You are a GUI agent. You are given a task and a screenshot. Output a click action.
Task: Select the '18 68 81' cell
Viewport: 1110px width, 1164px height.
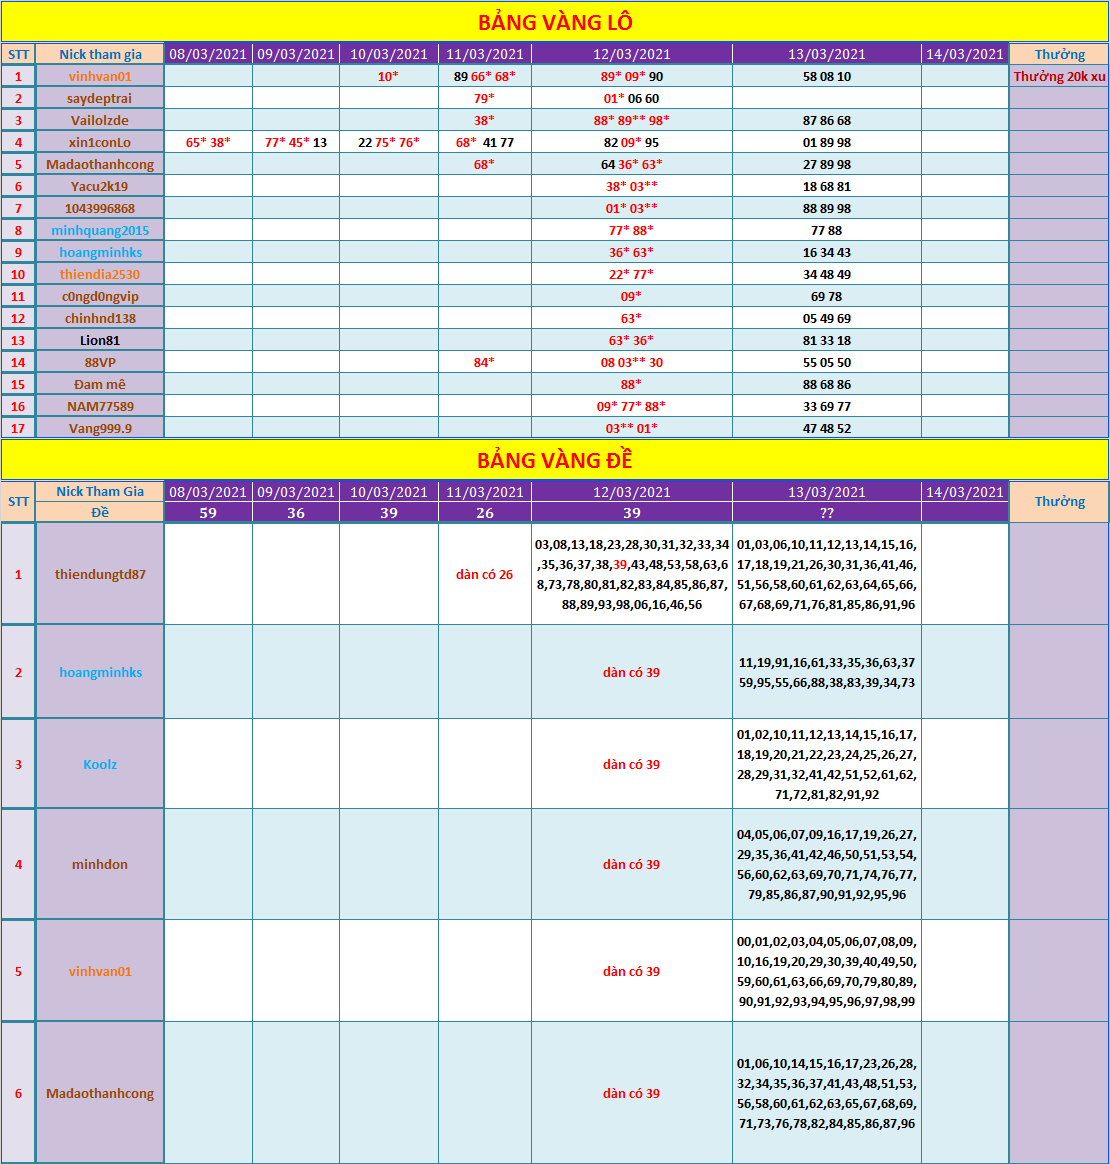[826, 186]
